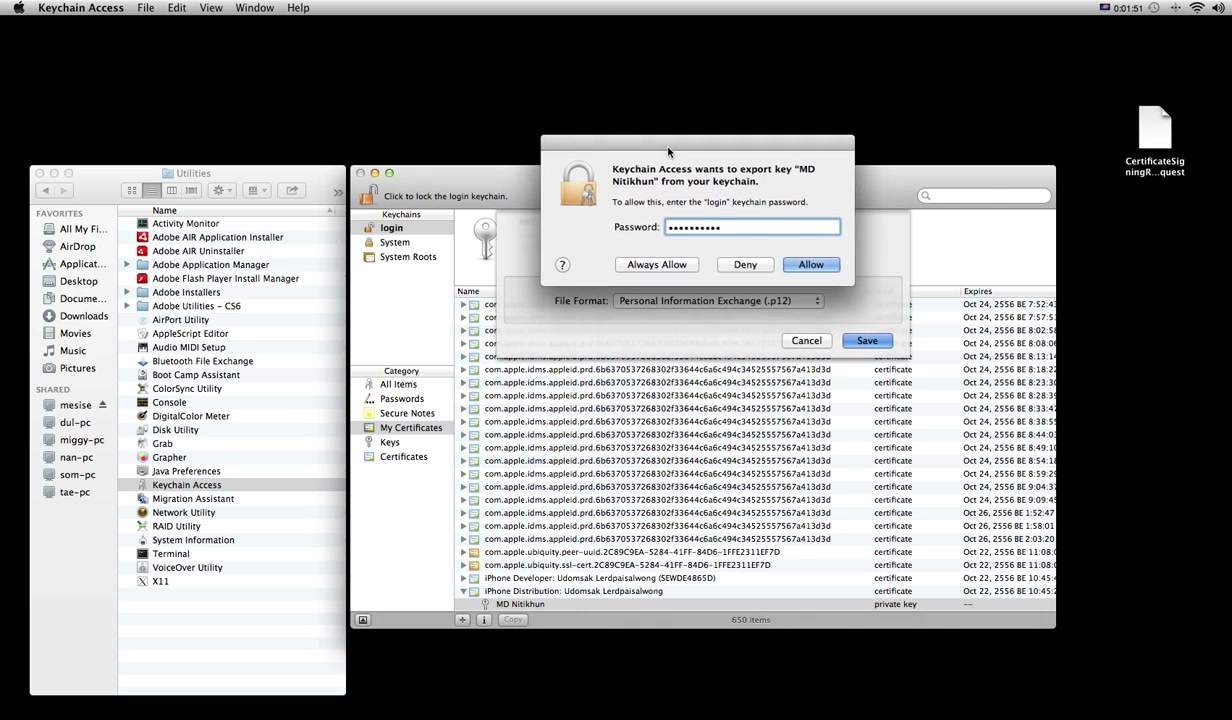
Task: Open Window menu
Action: 254,8
